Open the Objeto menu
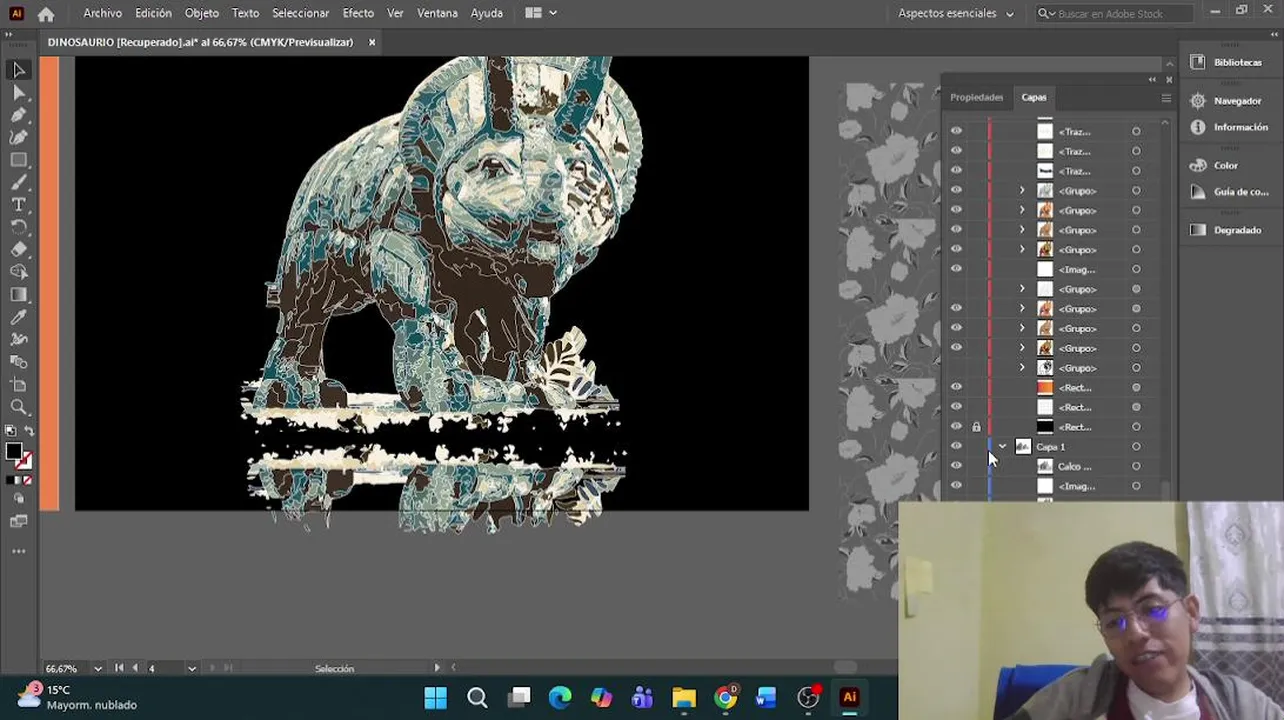This screenshot has height=720, width=1284. (202, 13)
